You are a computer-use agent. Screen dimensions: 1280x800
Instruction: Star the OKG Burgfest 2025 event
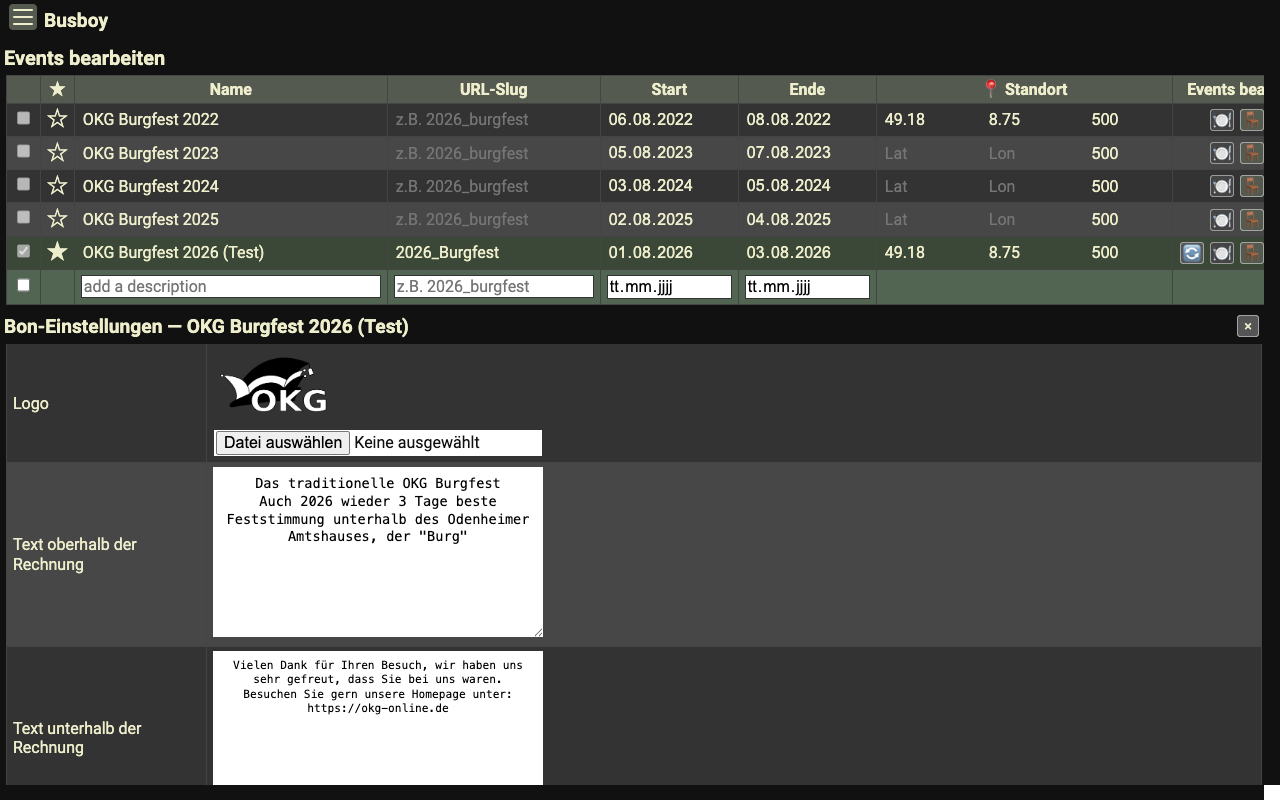(57, 219)
